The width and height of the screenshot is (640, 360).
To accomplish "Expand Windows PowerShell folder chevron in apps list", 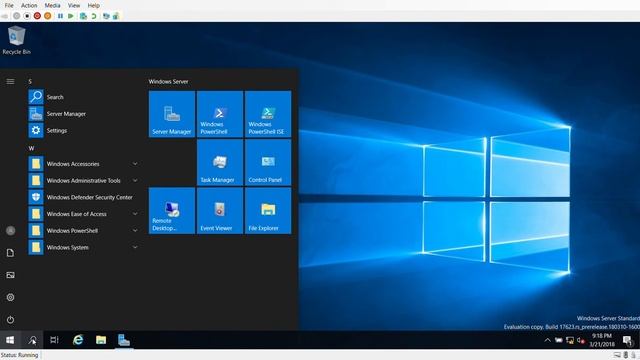I will pyautogui.click(x=135, y=231).
